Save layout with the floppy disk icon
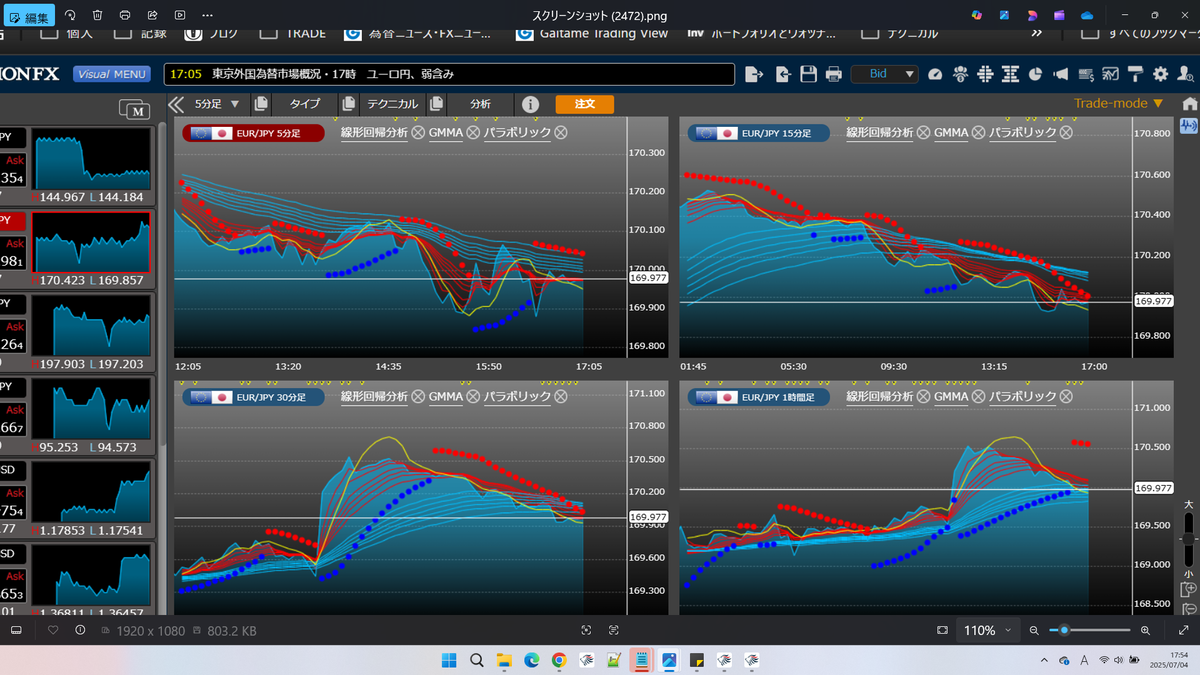1200x675 pixels. (808, 74)
